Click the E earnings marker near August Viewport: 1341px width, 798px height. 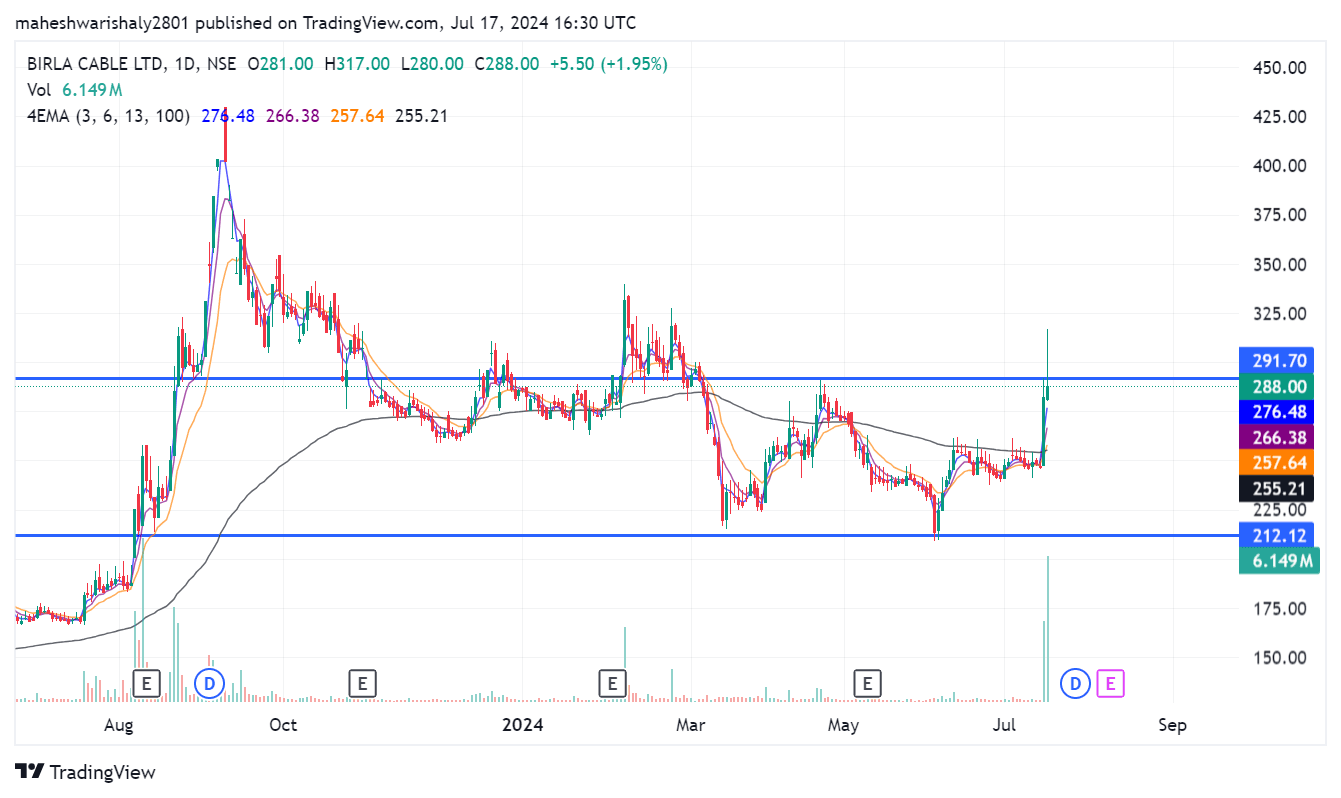pyautogui.click(x=147, y=684)
